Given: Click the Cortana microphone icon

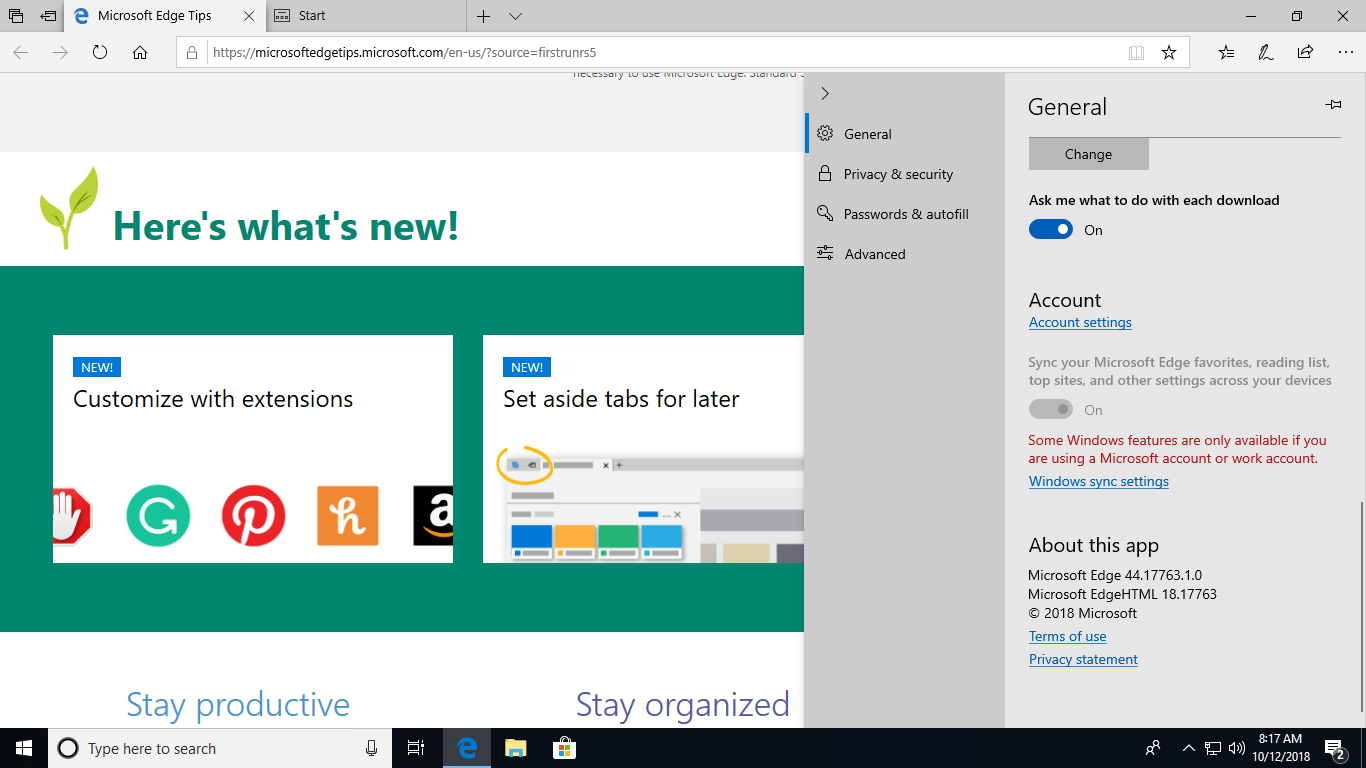Looking at the screenshot, I should (x=371, y=748).
